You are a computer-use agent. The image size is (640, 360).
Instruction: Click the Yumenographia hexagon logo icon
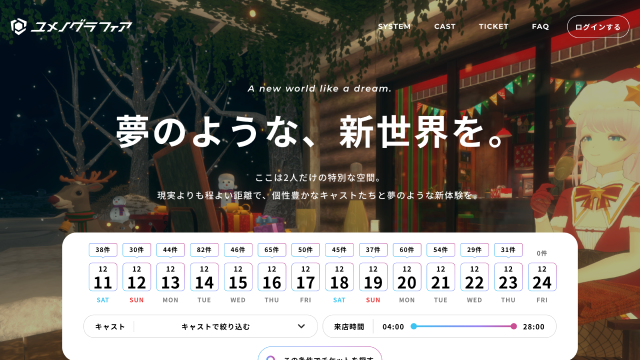click(18, 27)
